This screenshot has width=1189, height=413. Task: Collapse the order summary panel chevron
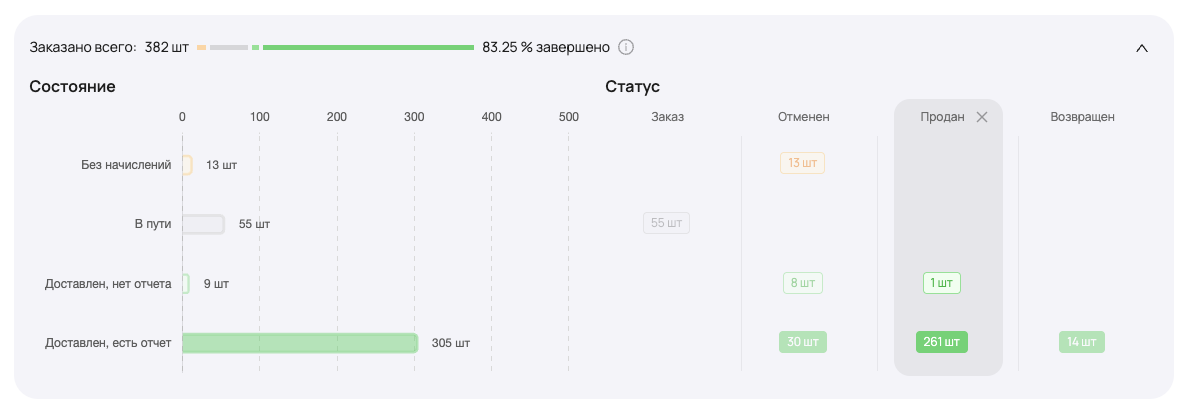pos(1142,48)
